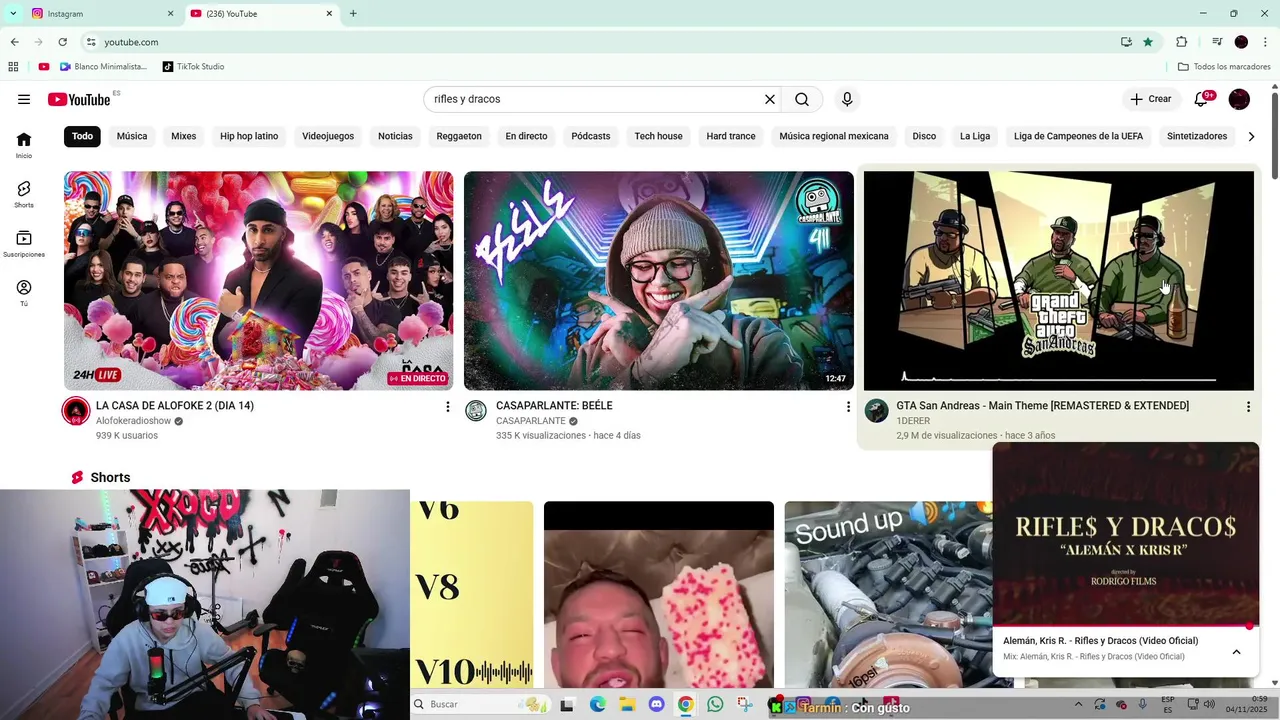Open Microsoft Edge from the taskbar
The image size is (1280, 720).
597,704
